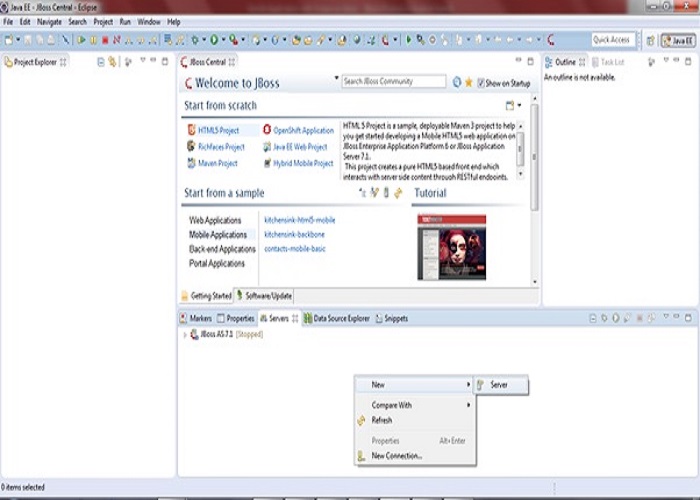
Task: Select Server in the New submenu
Action: [x=501, y=385]
